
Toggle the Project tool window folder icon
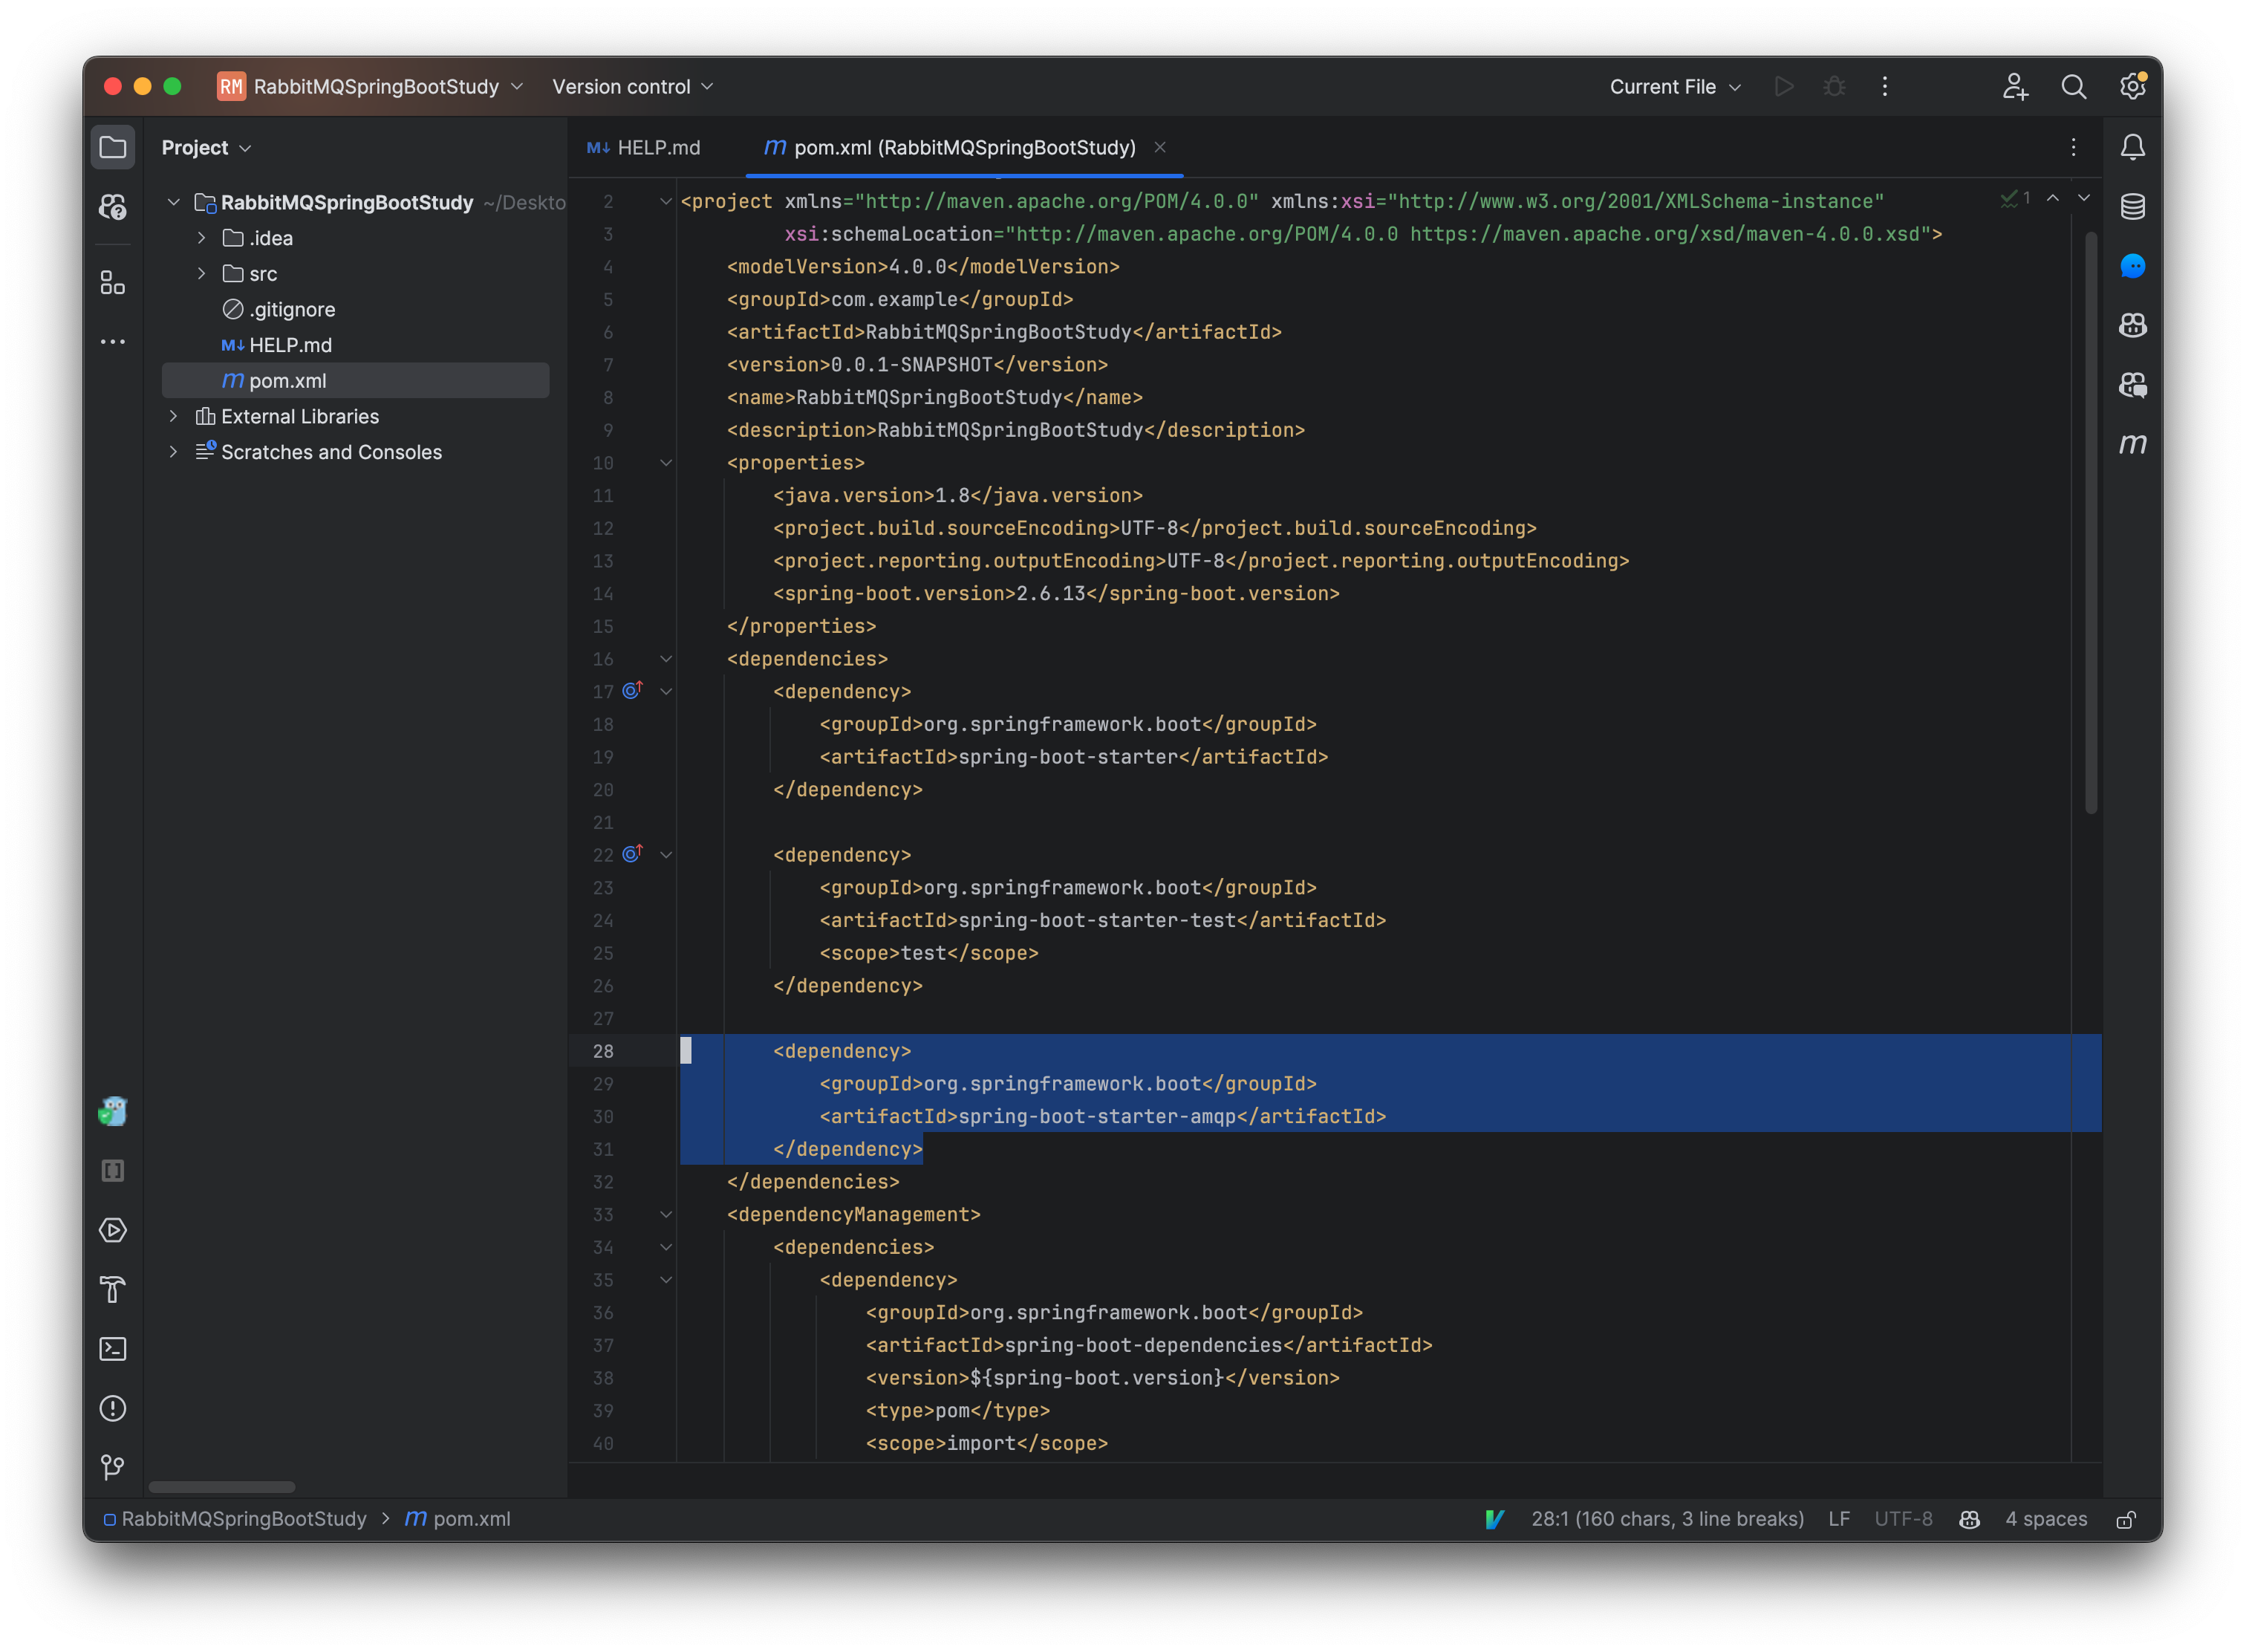click(x=113, y=148)
